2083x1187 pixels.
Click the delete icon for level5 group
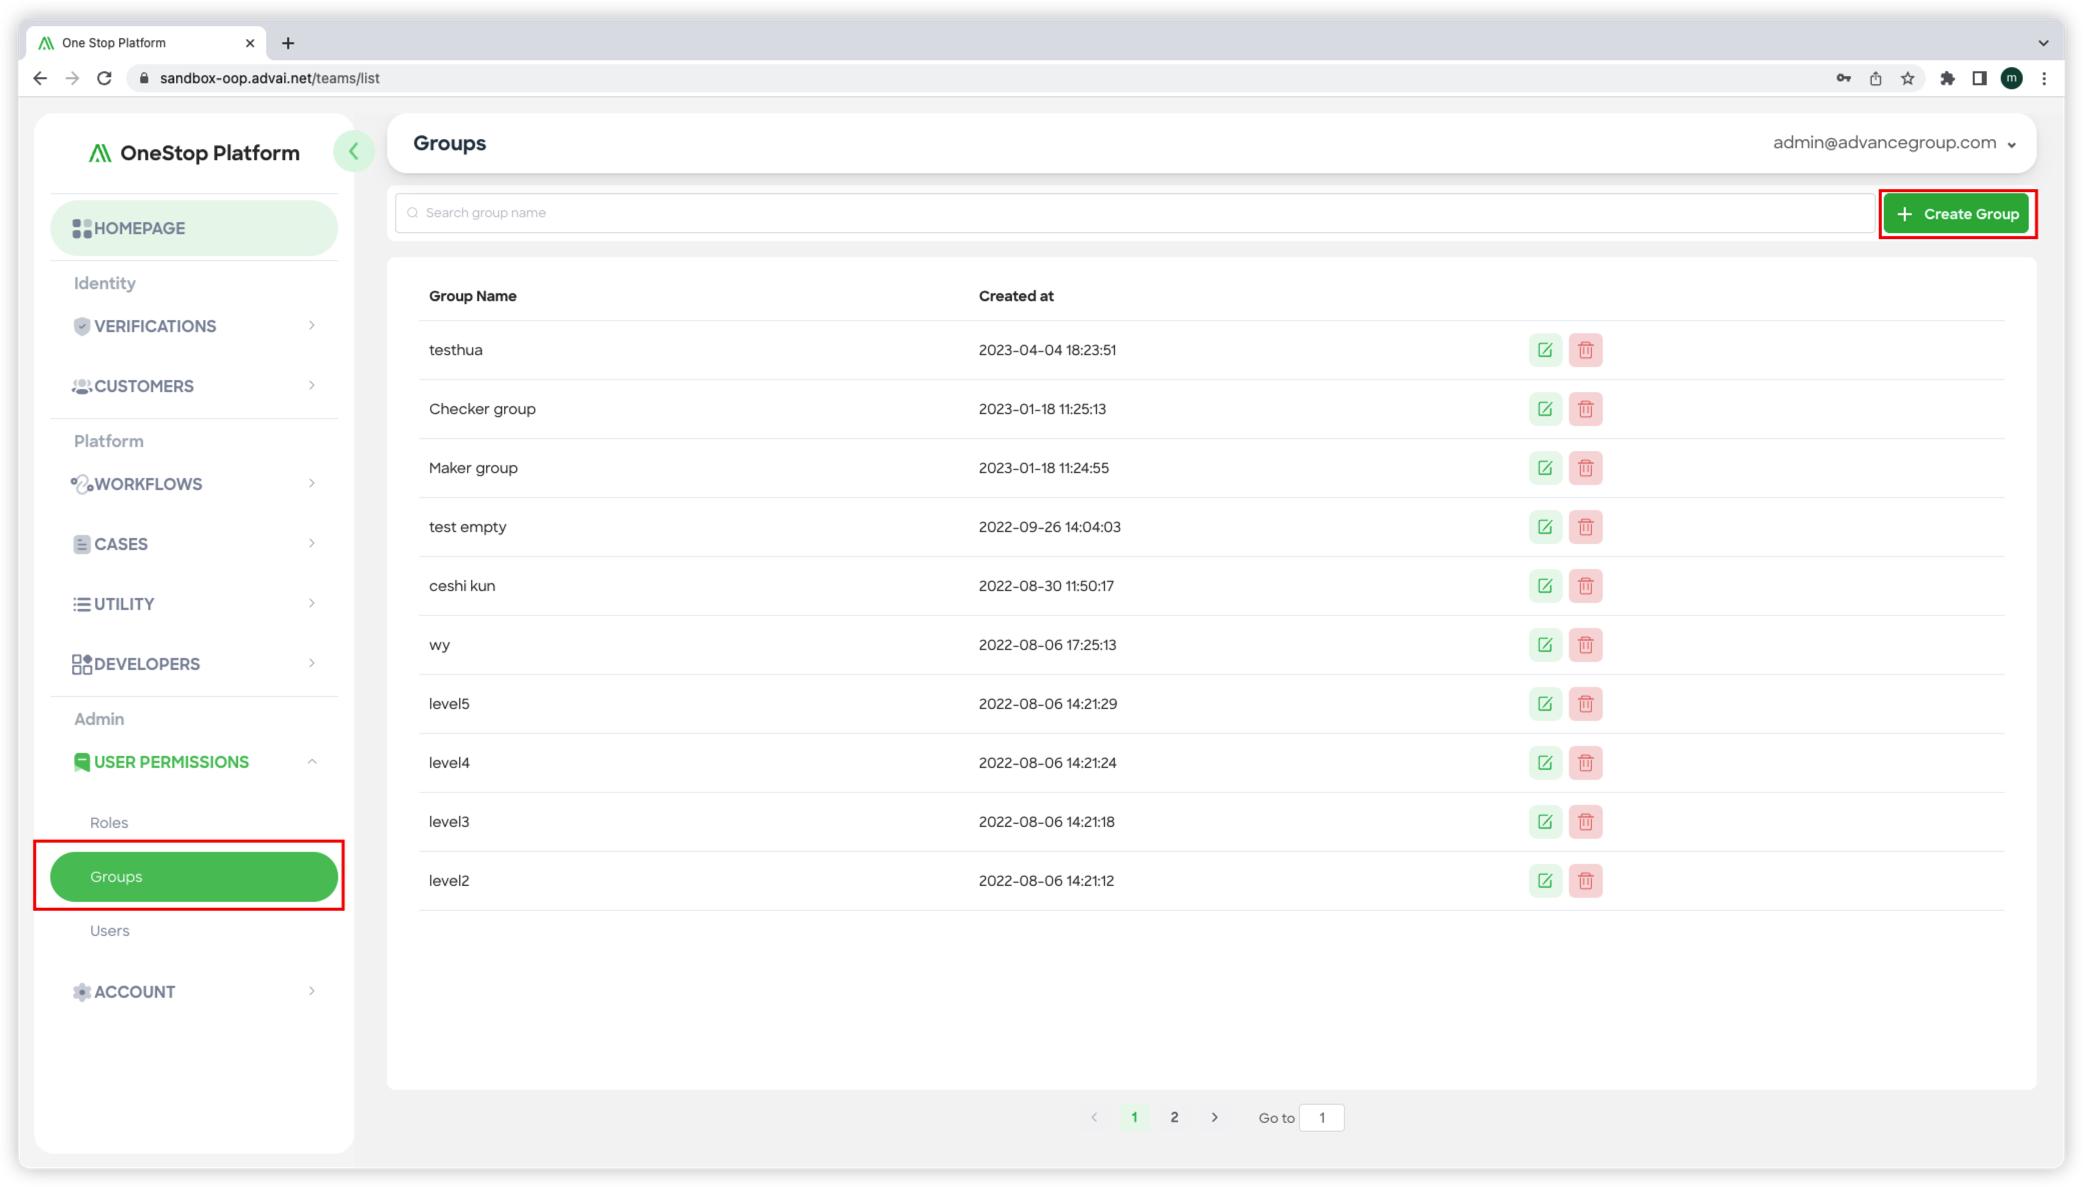coord(1585,702)
